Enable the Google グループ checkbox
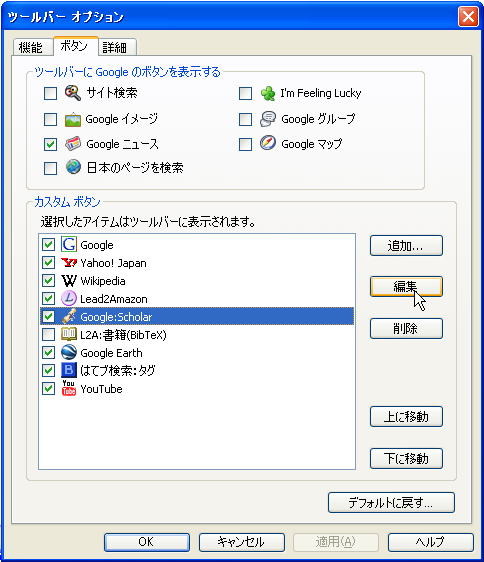484x562 pixels. [245, 119]
